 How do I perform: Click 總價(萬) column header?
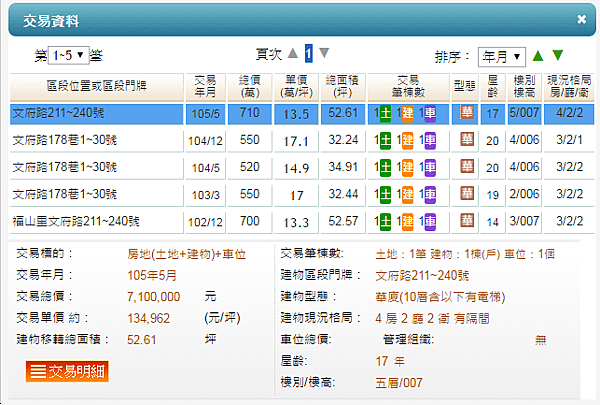[250, 87]
